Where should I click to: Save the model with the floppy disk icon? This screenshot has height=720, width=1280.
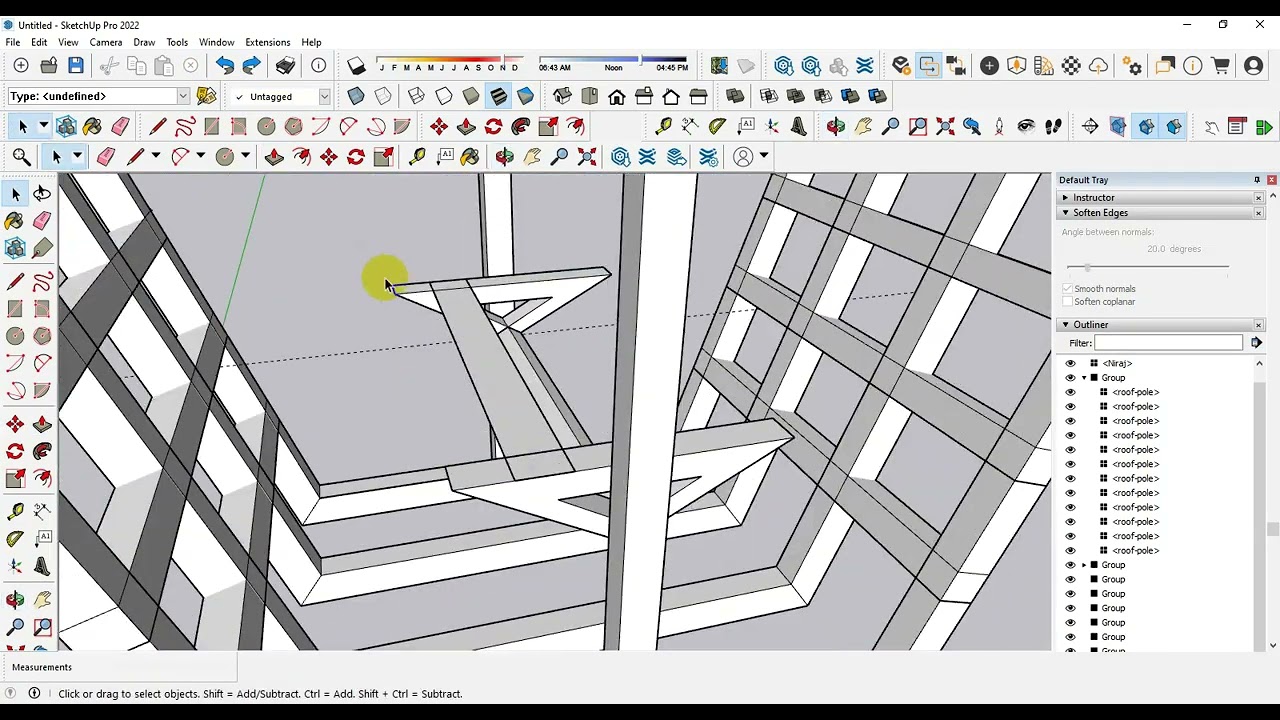pyautogui.click(x=76, y=66)
